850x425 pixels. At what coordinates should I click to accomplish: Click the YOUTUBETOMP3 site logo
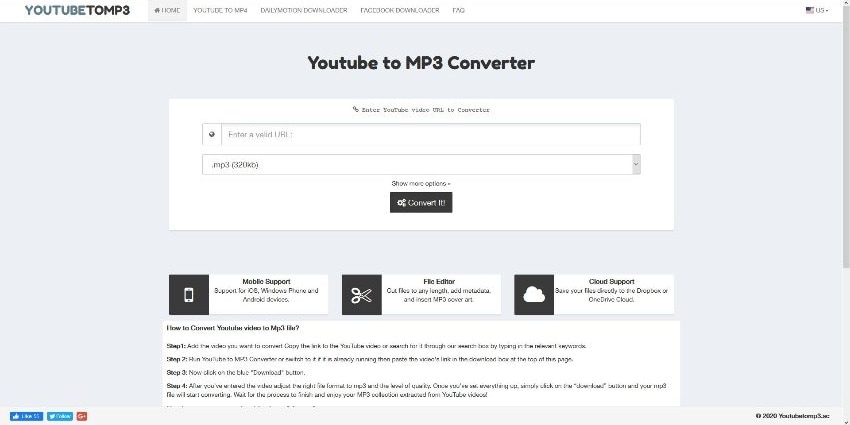click(78, 10)
